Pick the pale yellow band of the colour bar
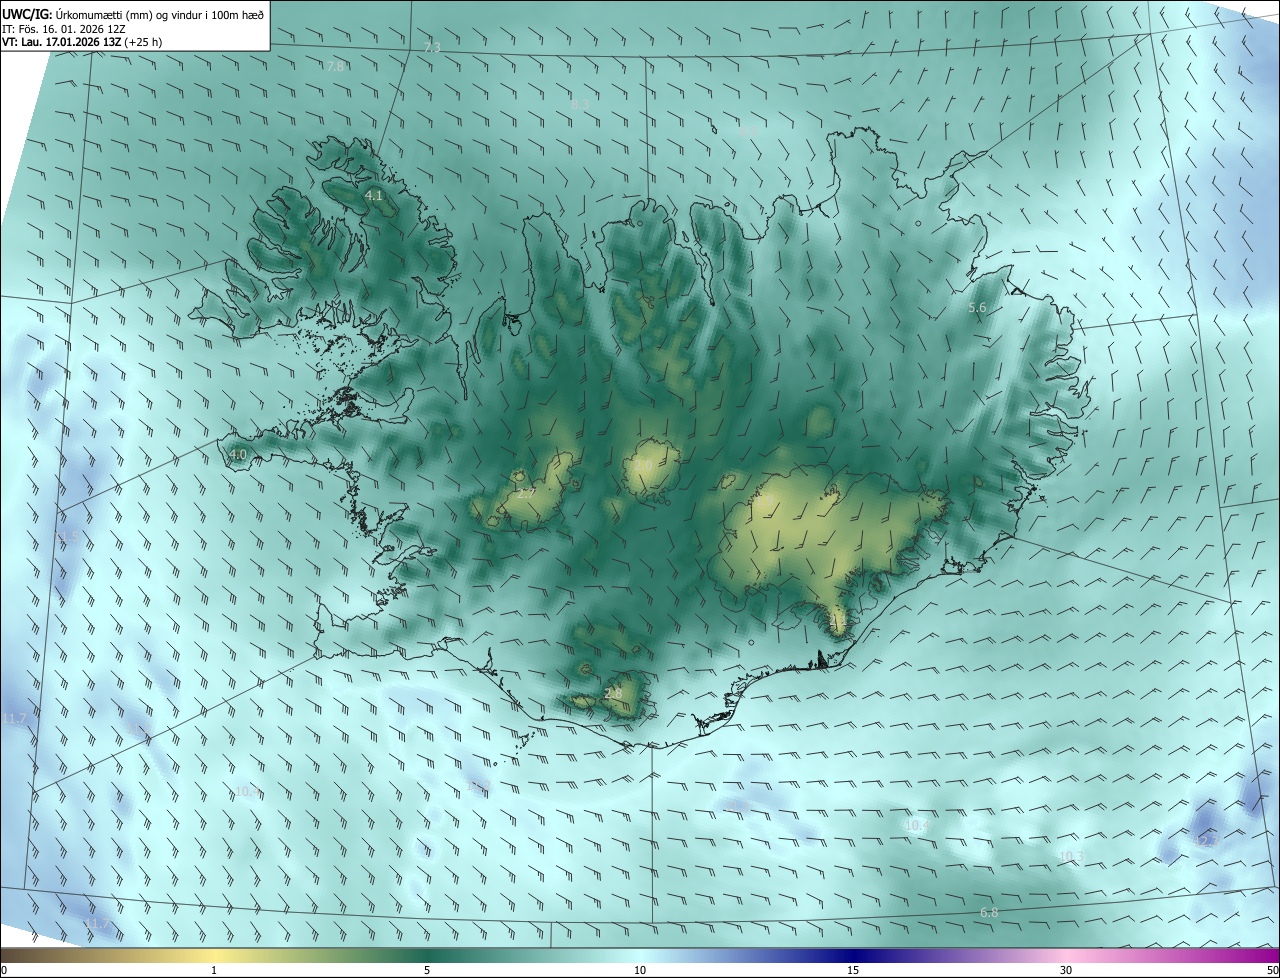1280x978 pixels. click(214, 956)
